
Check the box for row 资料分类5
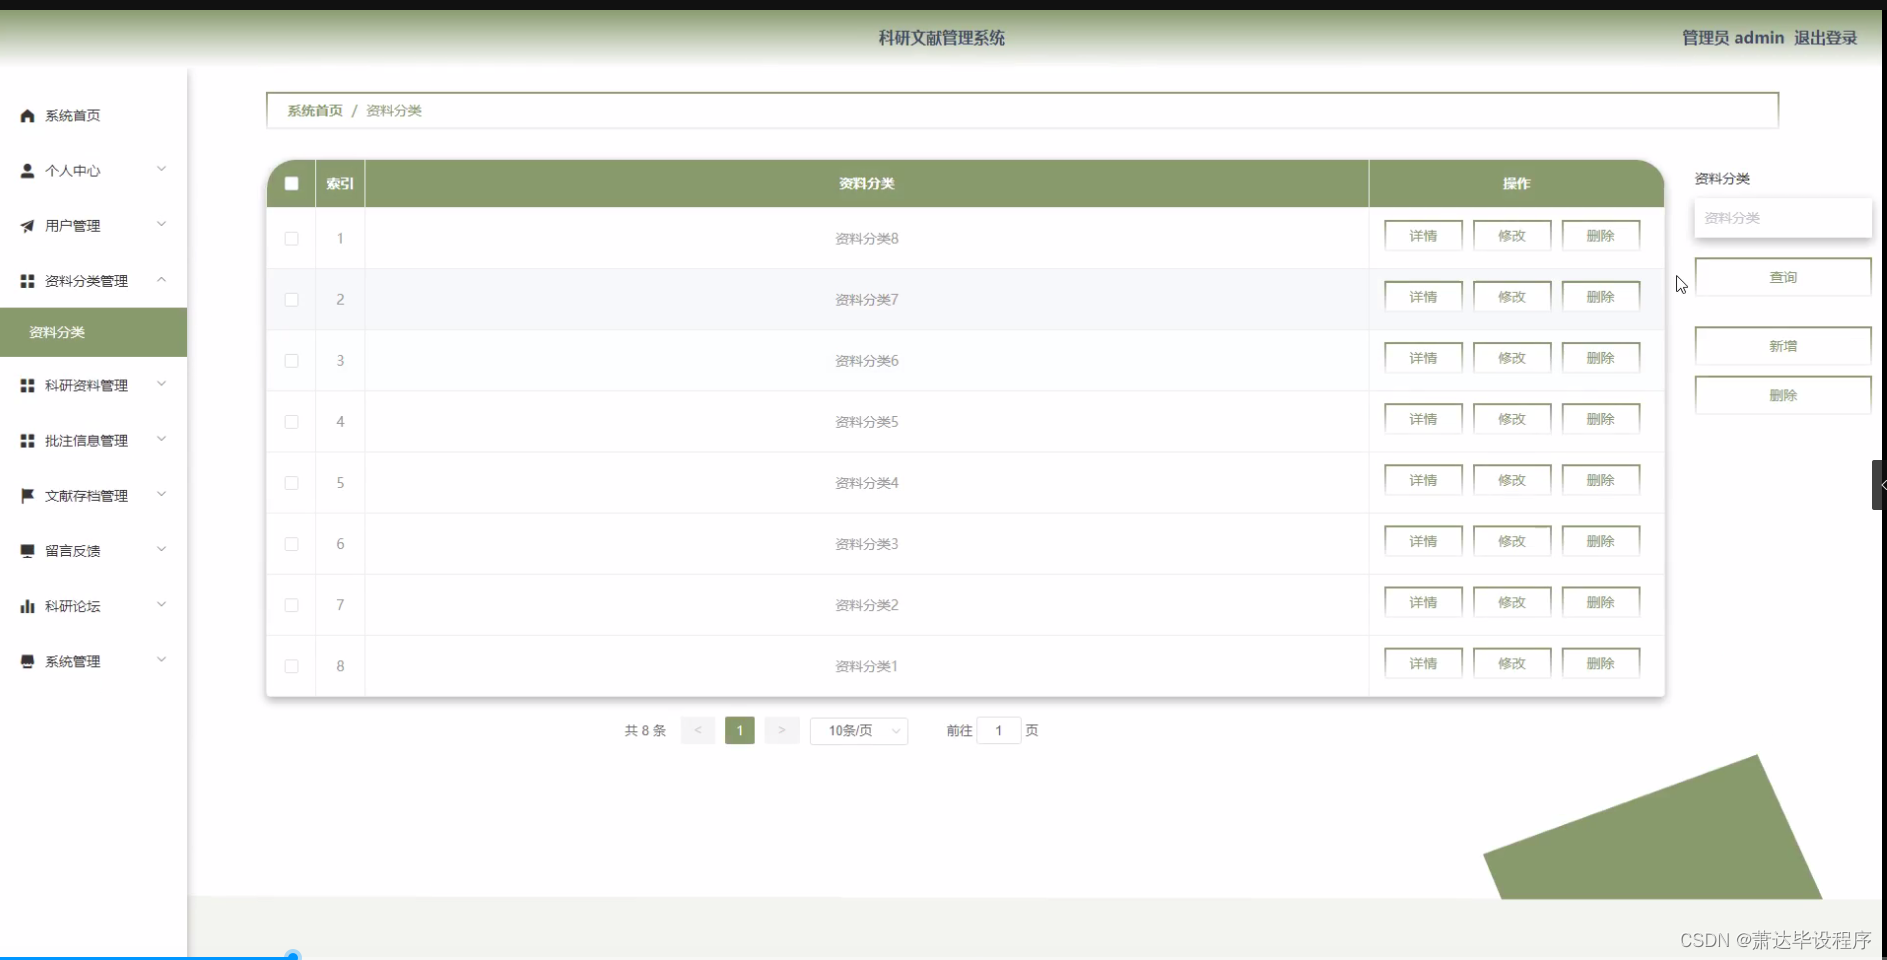(x=291, y=421)
